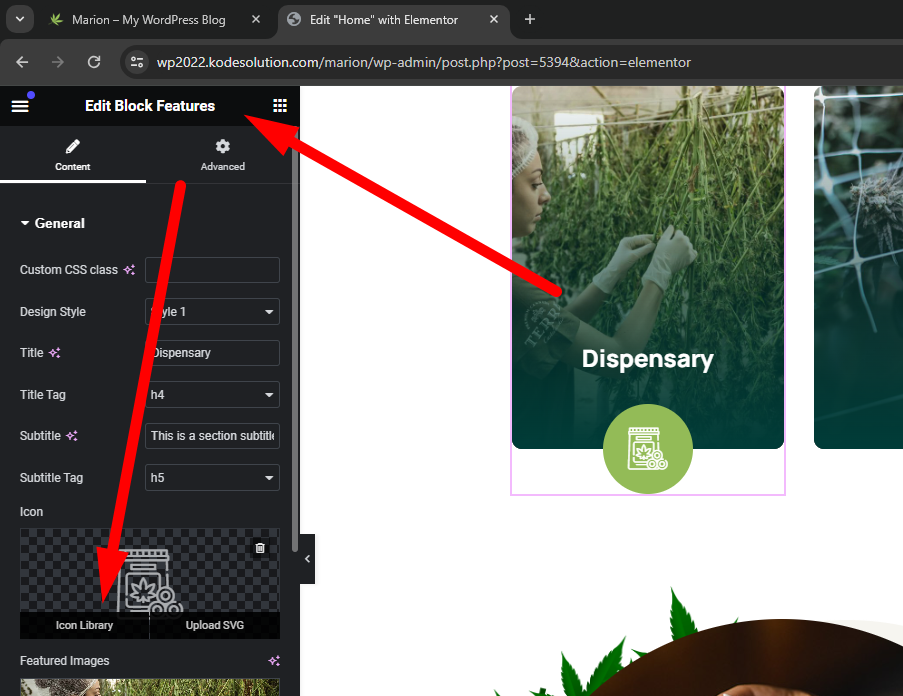The height and width of the screenshot is (696, 903).
Task: Open the tab search dropdown chevron
Action: (x=20, y=19)
